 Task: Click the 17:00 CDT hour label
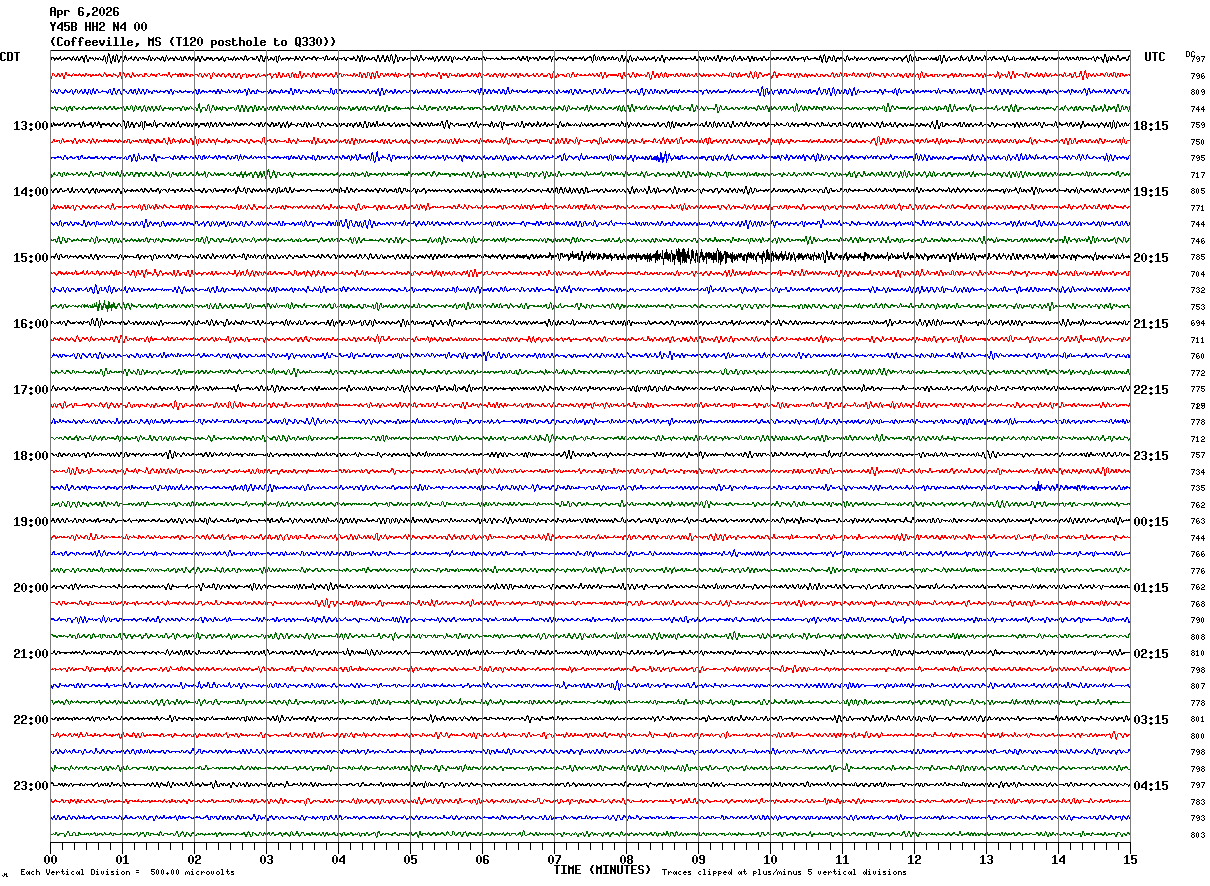pyautogui.click(x=31, y=390)
